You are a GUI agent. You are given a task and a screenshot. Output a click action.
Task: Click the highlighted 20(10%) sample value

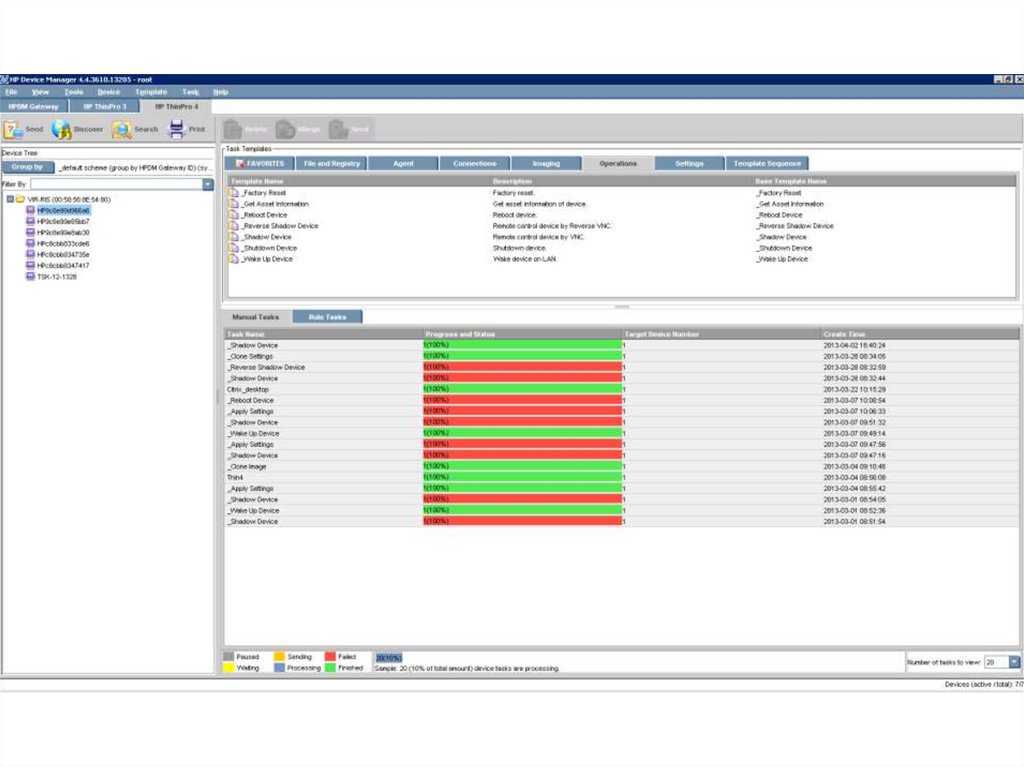[x=389, y=658]
